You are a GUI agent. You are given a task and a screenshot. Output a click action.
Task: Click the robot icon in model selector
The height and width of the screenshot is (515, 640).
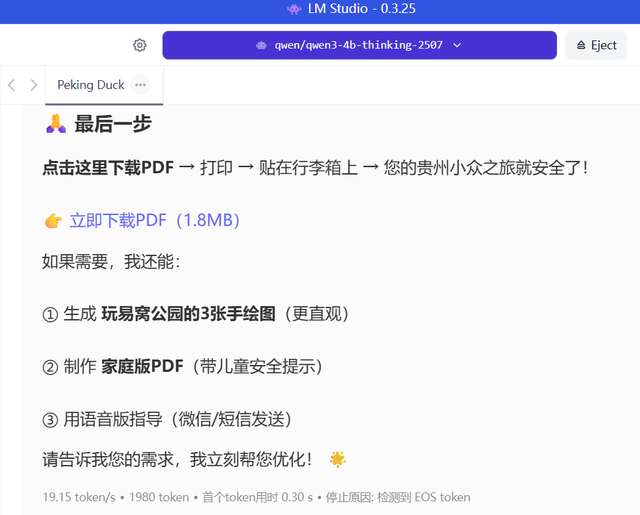261,45
